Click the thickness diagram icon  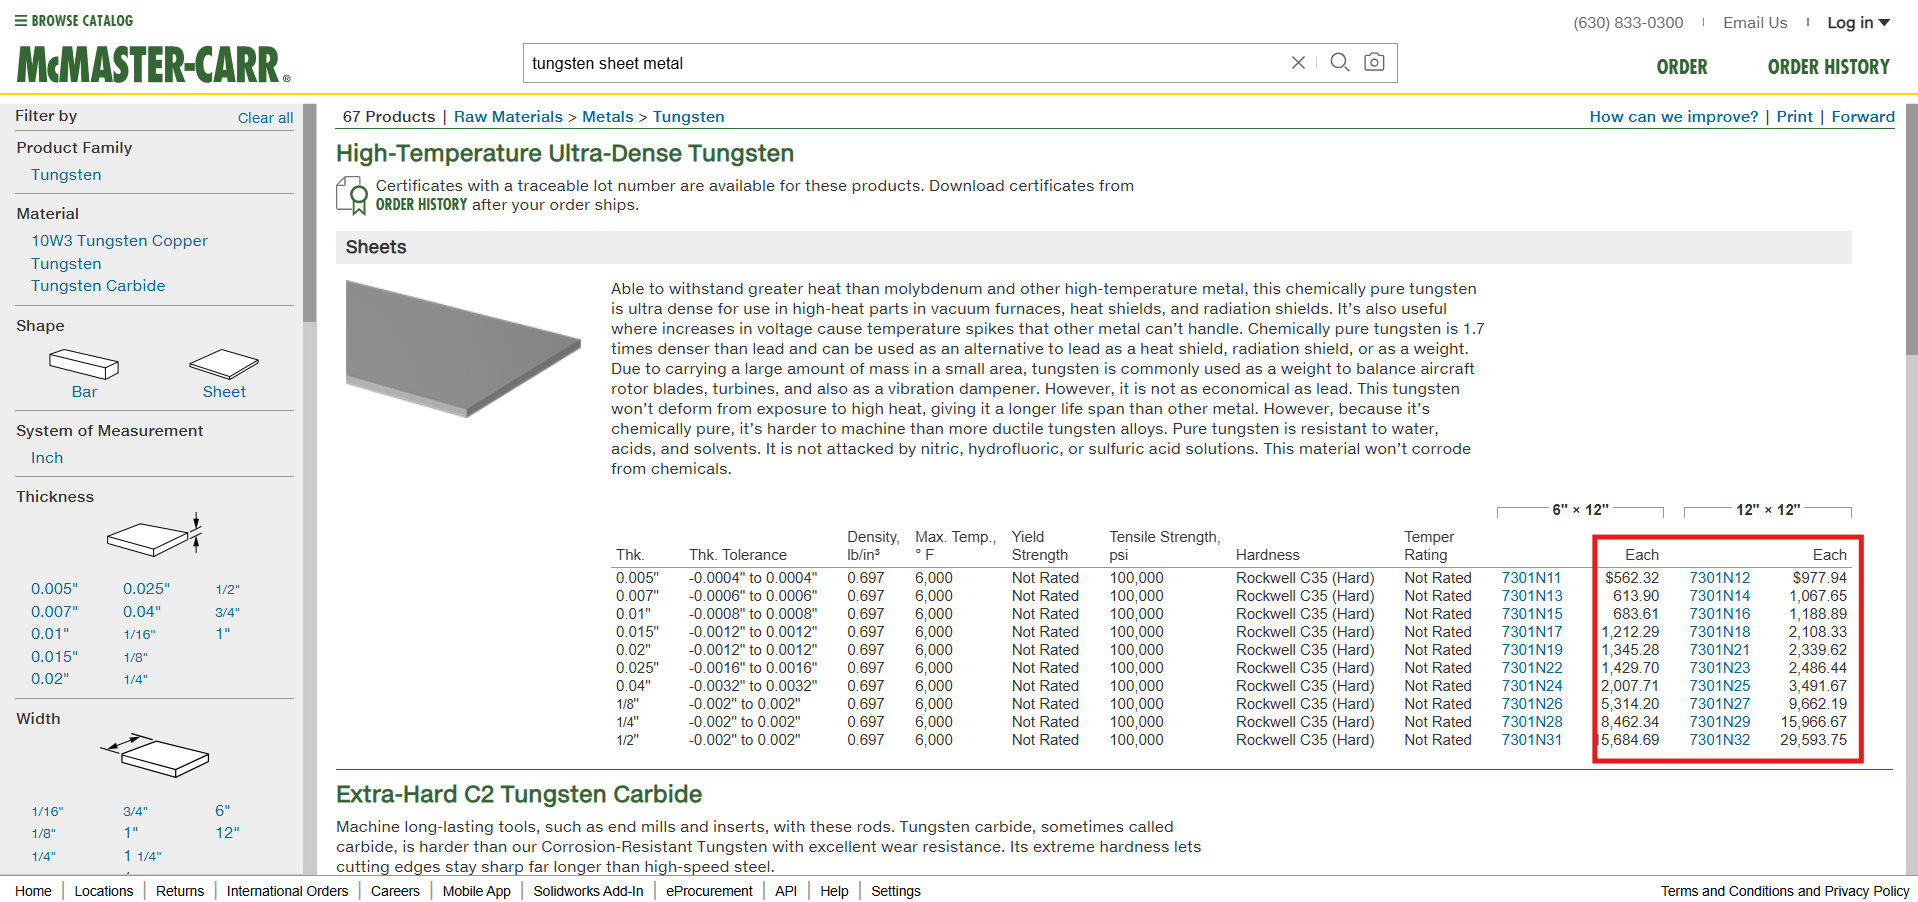coord(156,535)
